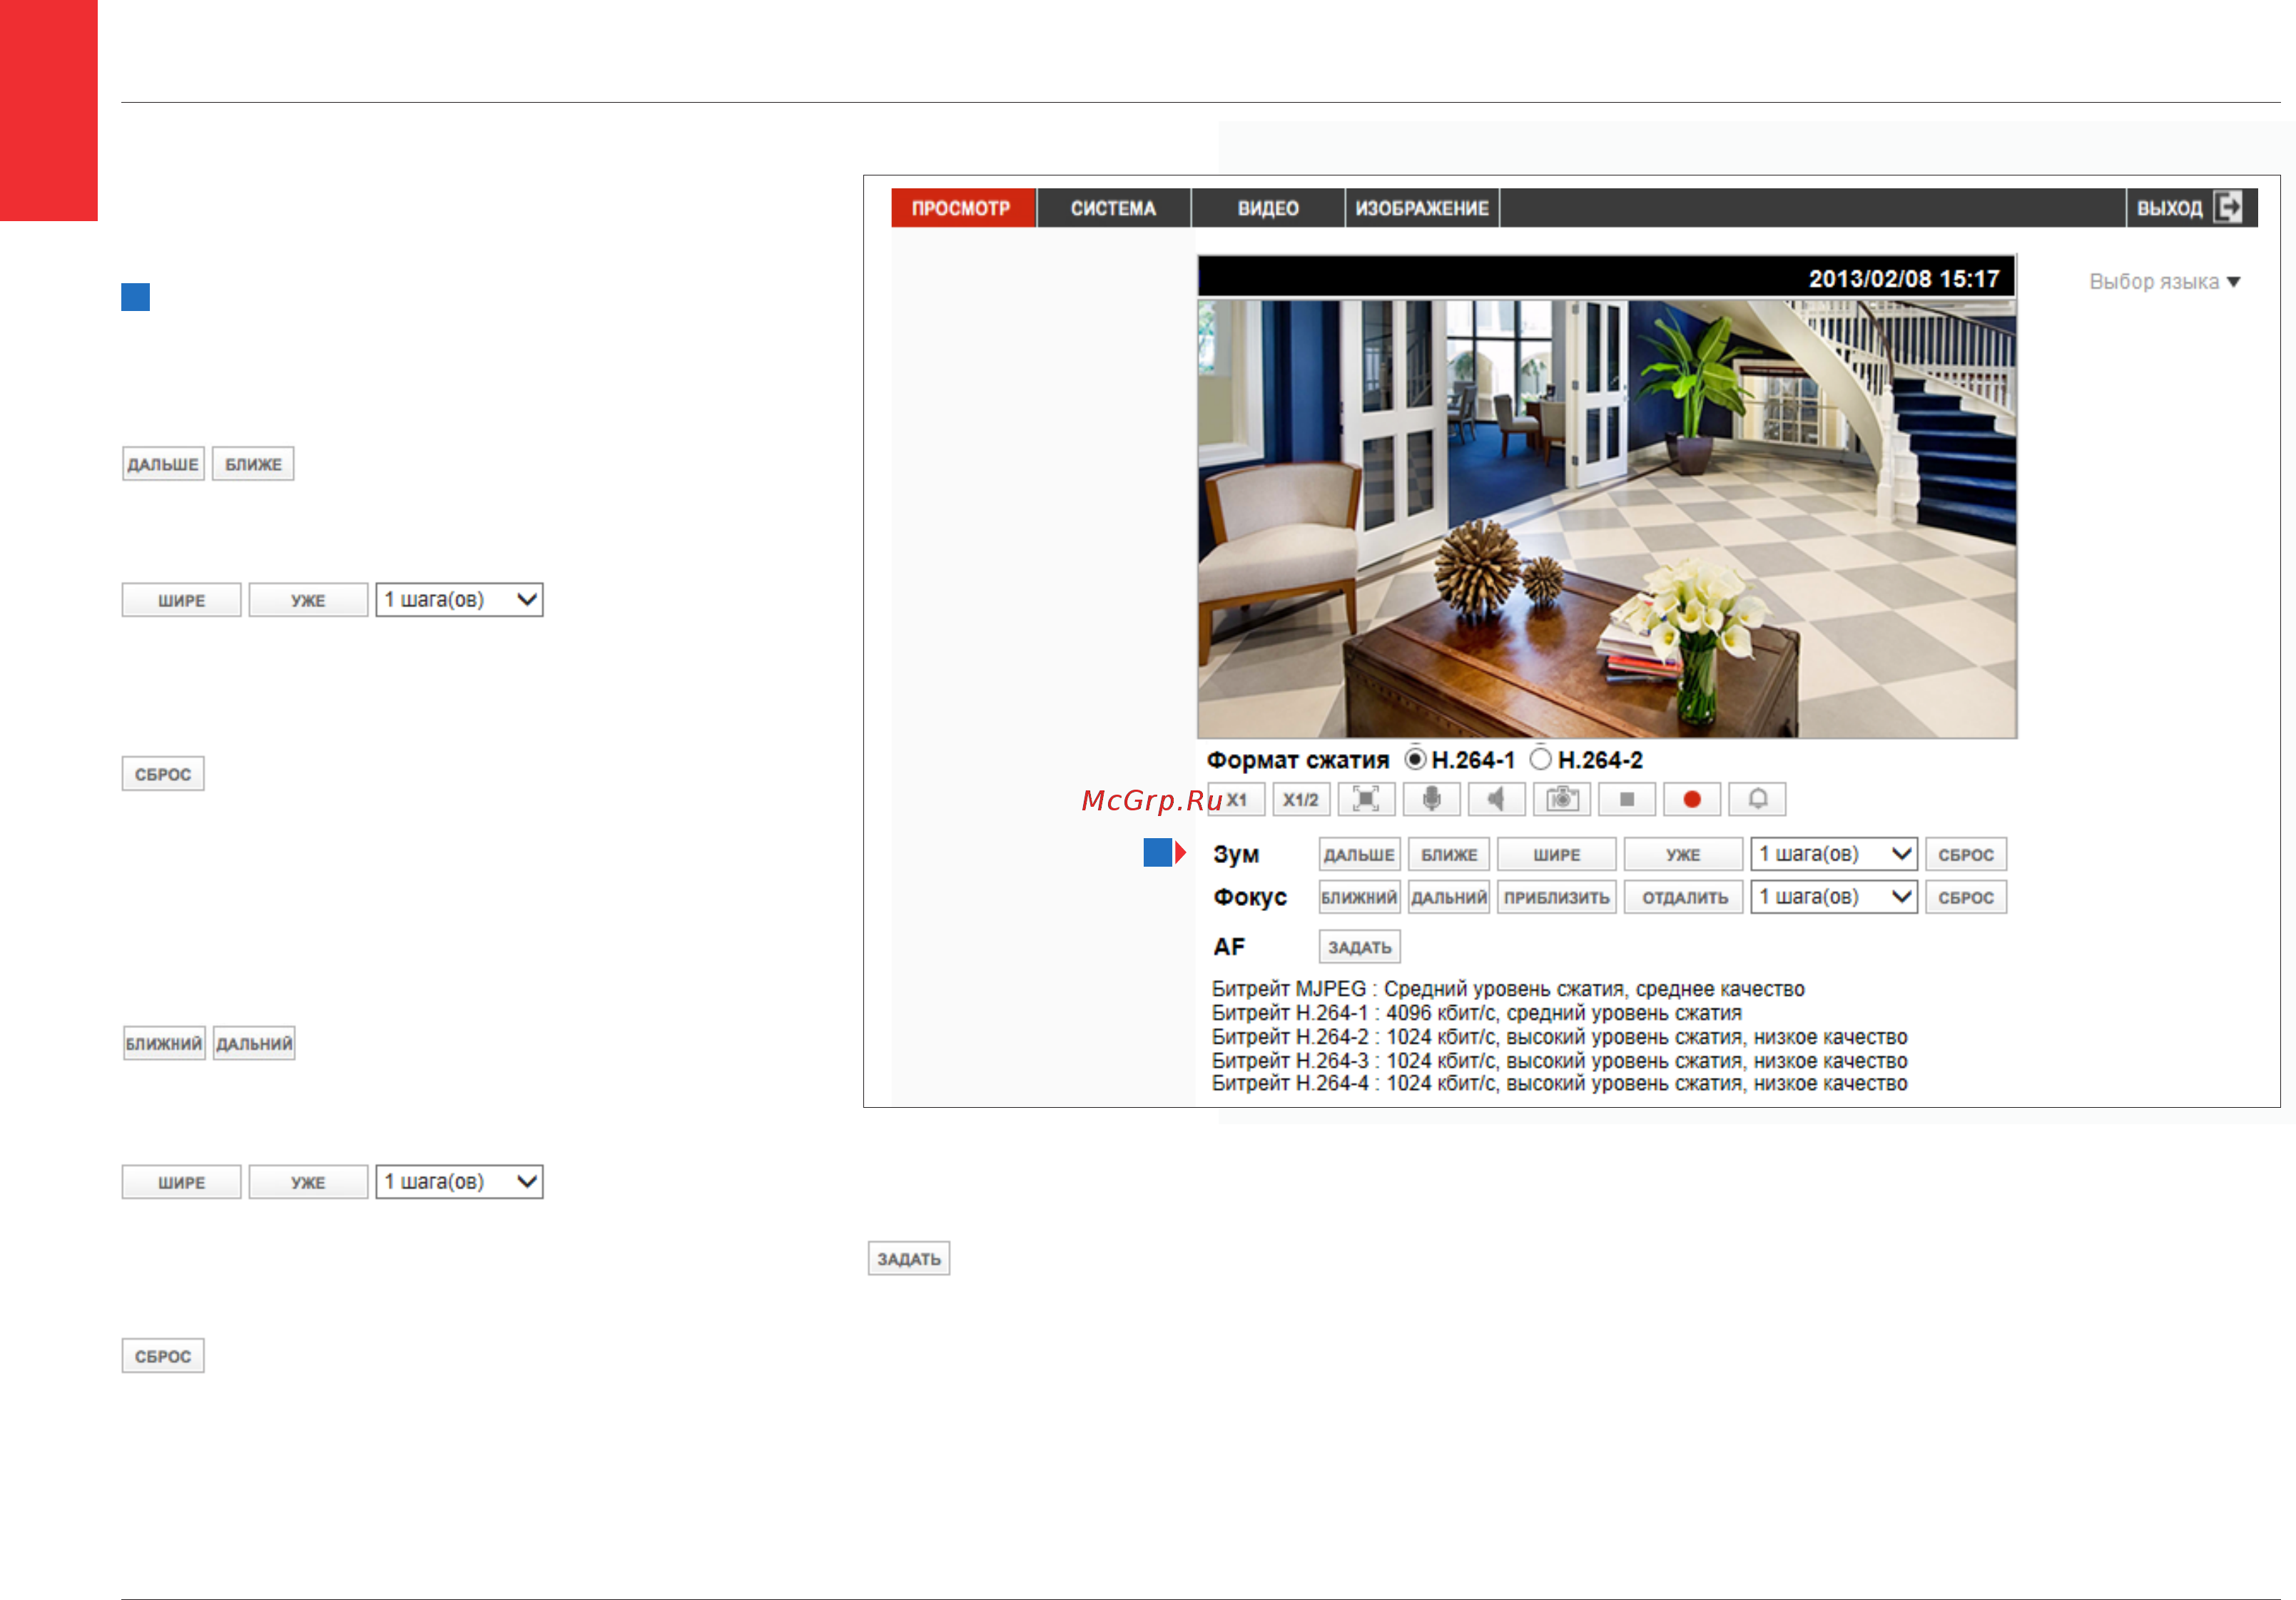Open the Зум row steps dropdown

[1833, 854]
